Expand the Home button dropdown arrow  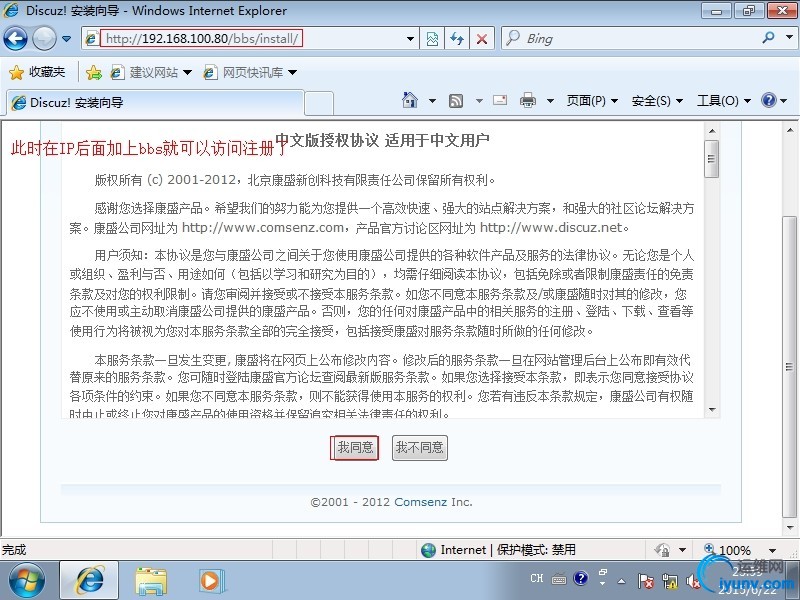[x=432, y=101]
